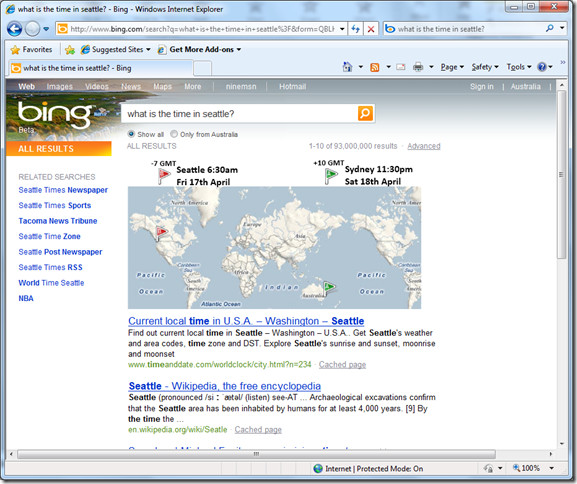
Task: Open Seattle Post Newspaper related search
Action: coord(60,252)
